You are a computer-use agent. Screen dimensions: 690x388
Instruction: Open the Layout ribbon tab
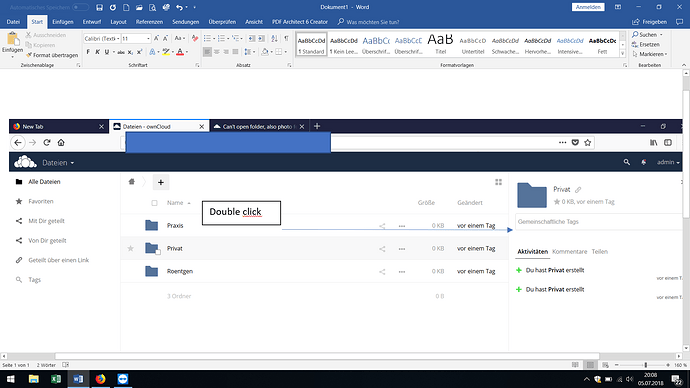pyautogui.click(x=118, y=22)
